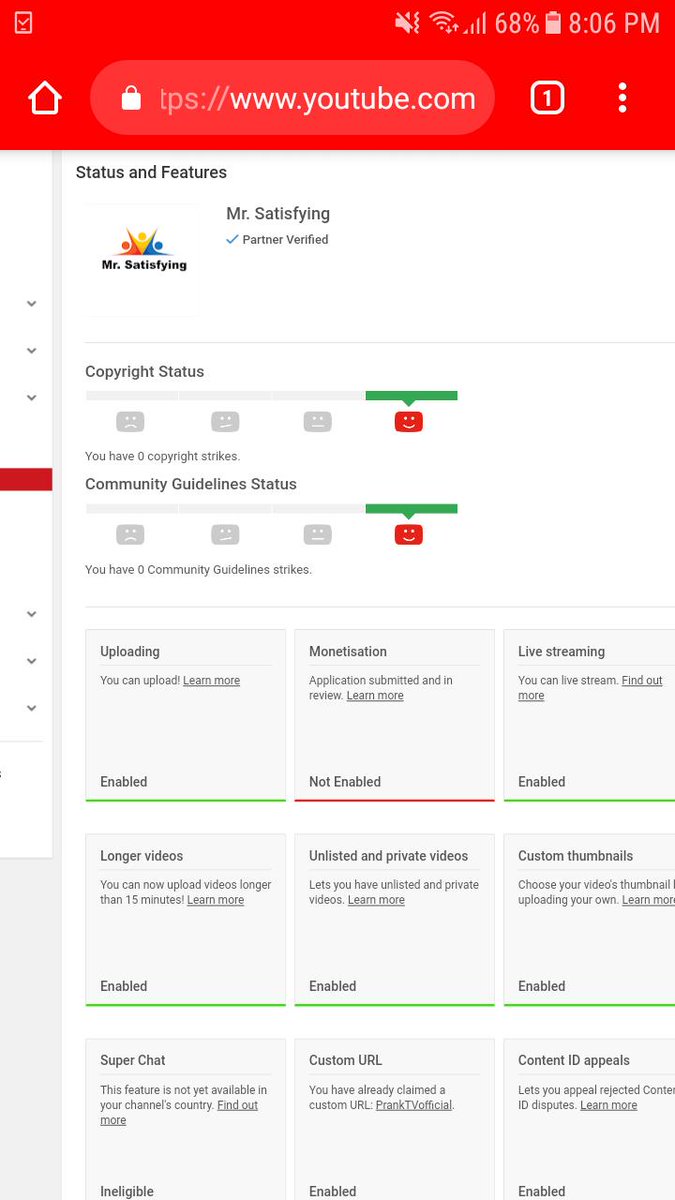Tap the Wi-Fi status bar icon

point(443,22)
